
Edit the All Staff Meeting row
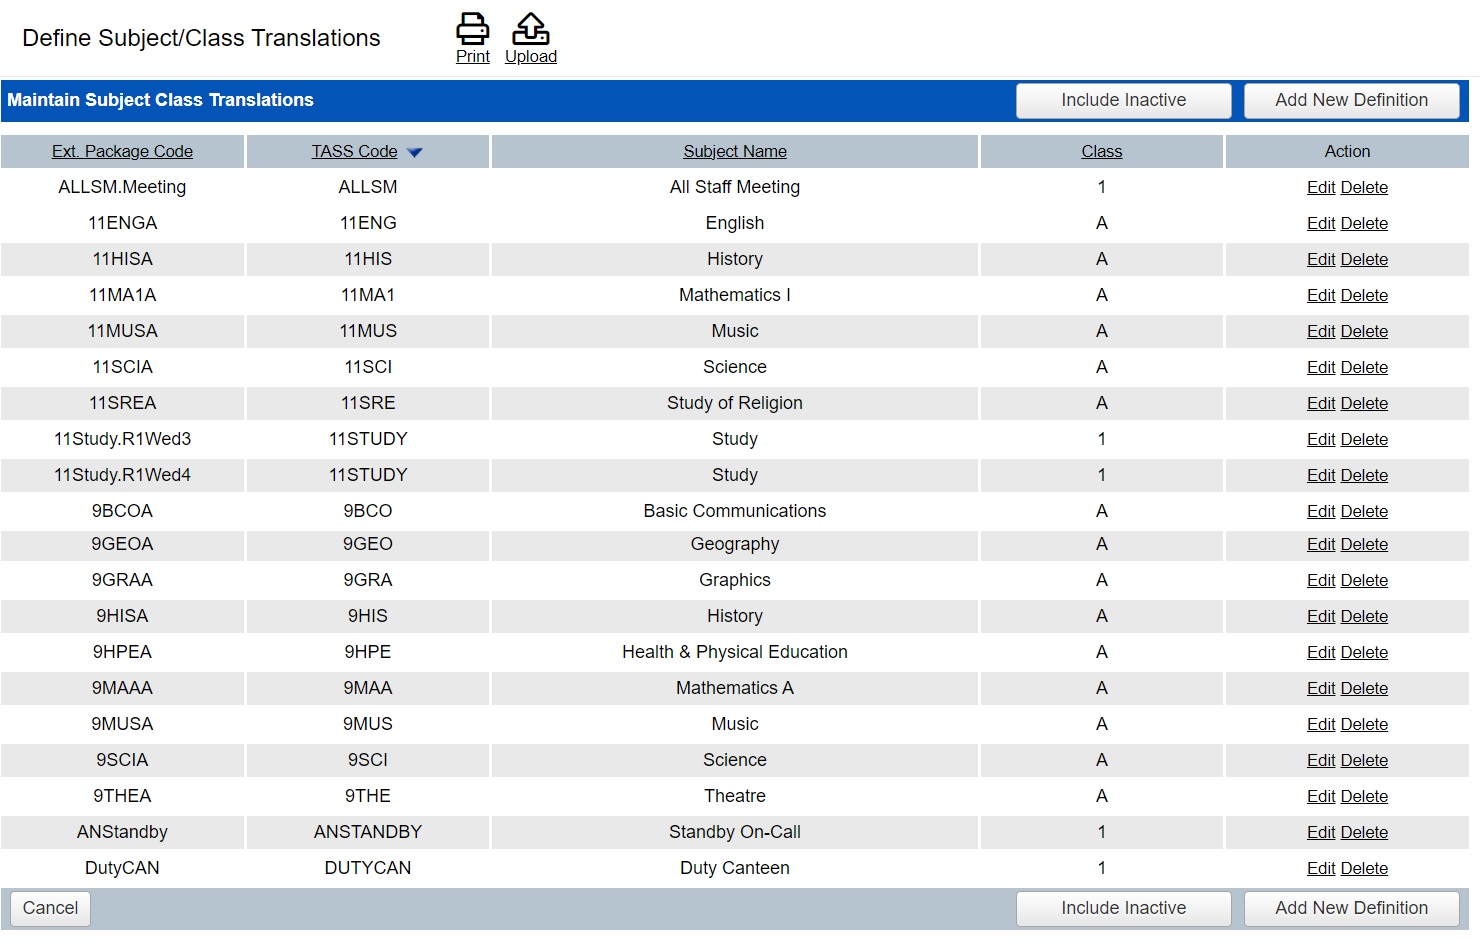point(1320,187)
